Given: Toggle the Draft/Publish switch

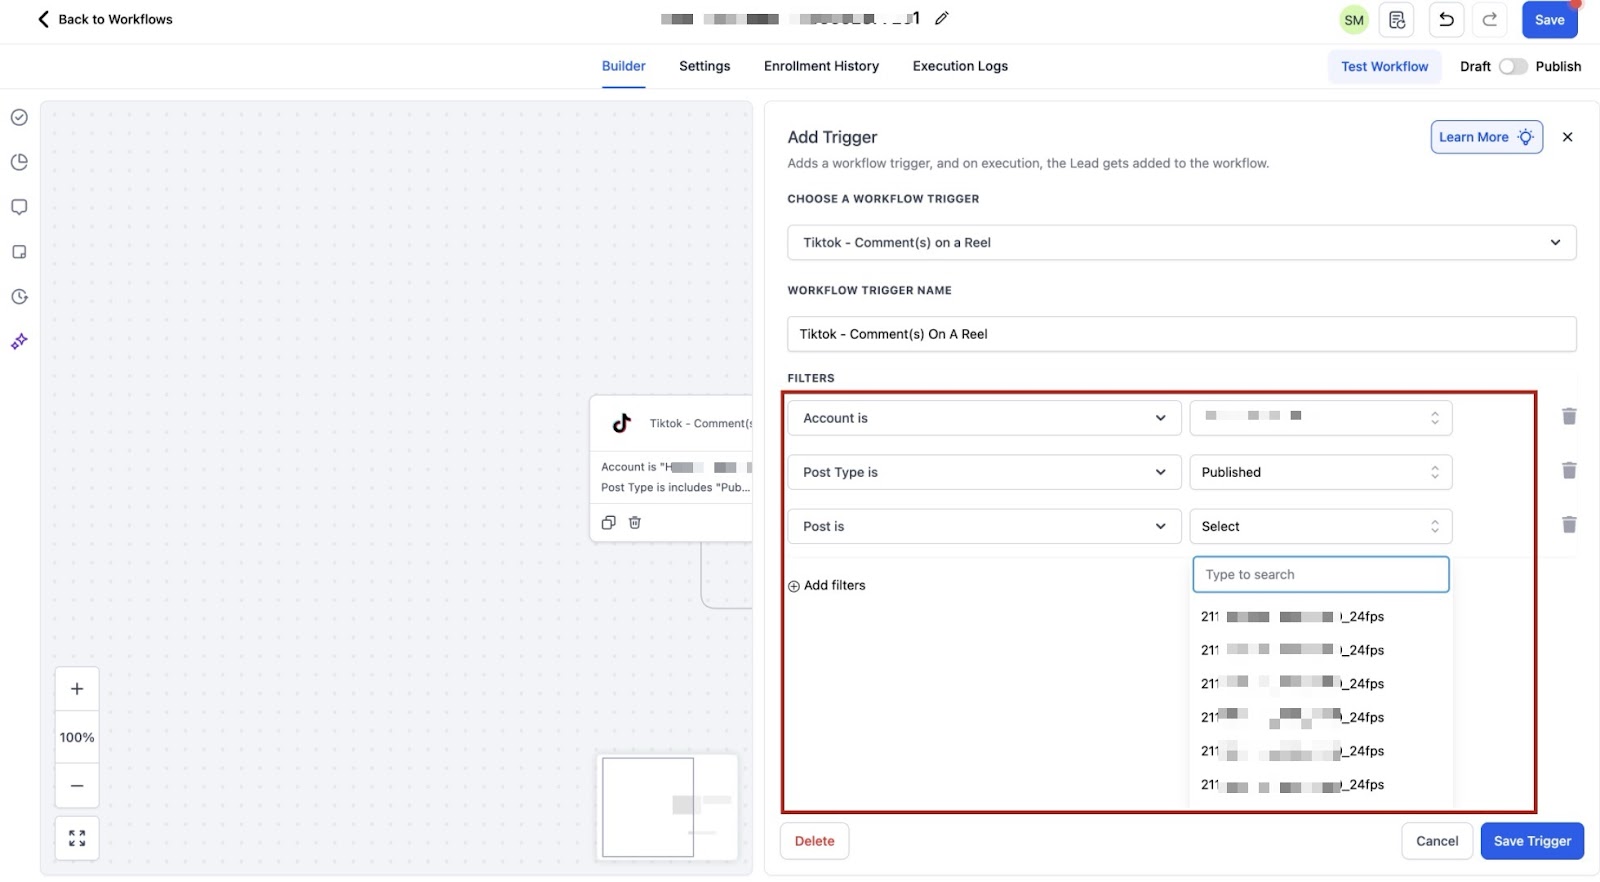Looking at the screenshot, I should (x=1512, y=66).
